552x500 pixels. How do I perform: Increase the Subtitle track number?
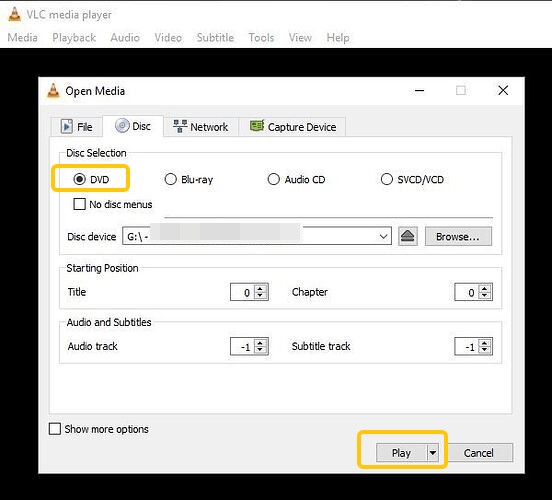pyautogui.click(x=485, y=343)
